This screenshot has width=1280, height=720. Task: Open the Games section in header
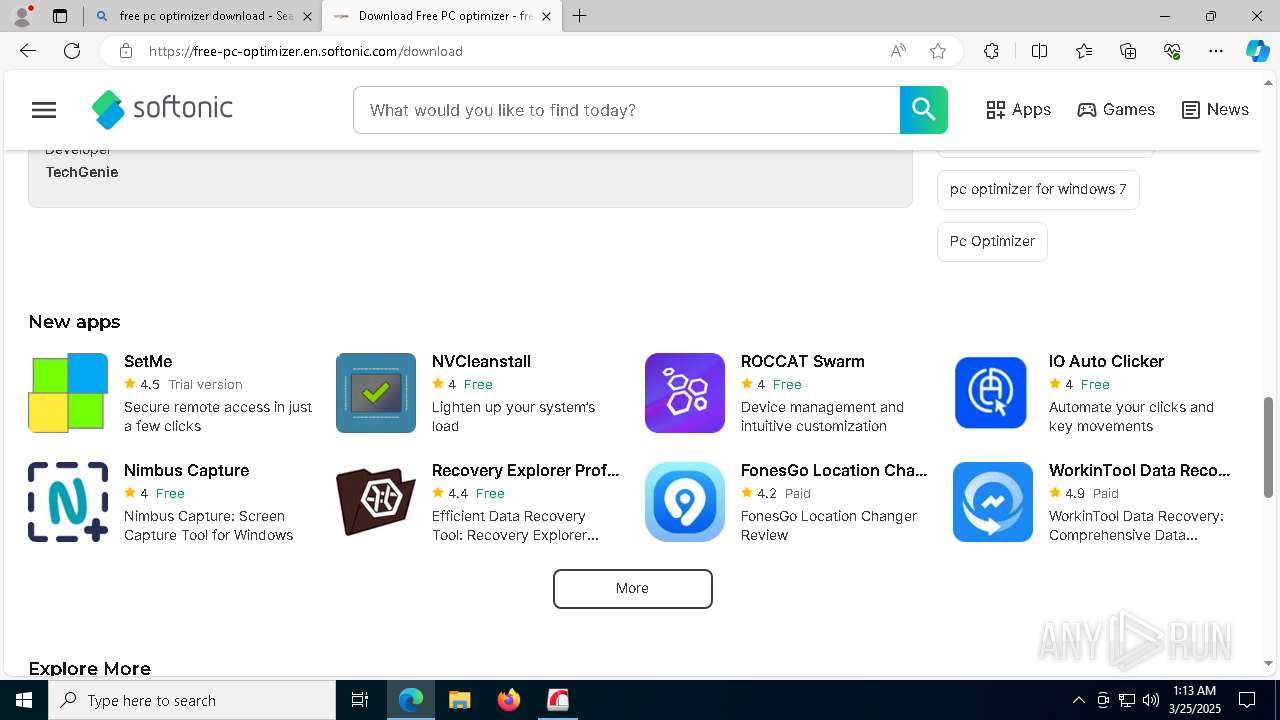[1116, 110]
